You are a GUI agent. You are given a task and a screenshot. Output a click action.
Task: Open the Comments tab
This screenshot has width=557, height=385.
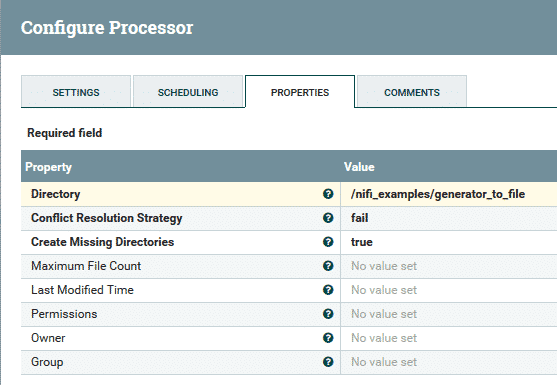(412, 91)
